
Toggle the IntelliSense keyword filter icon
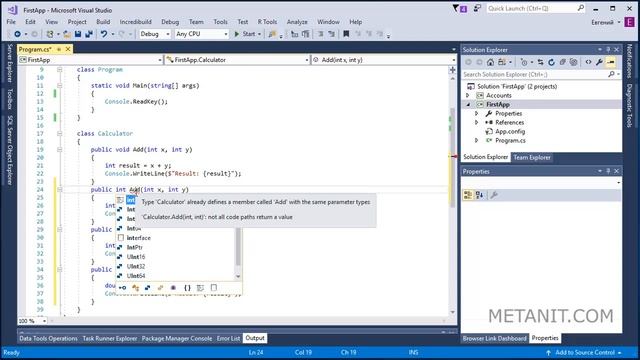200,288
